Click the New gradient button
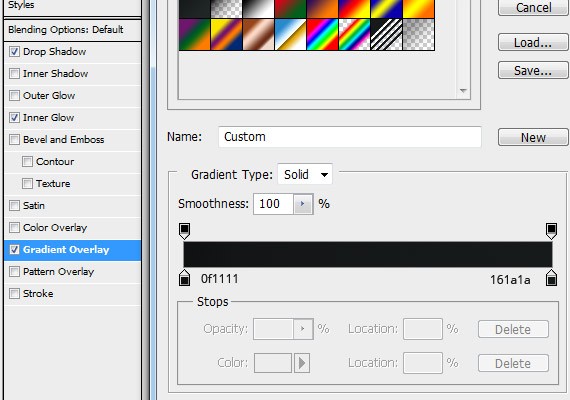This screenshot has height=400, width=570. 533,137
